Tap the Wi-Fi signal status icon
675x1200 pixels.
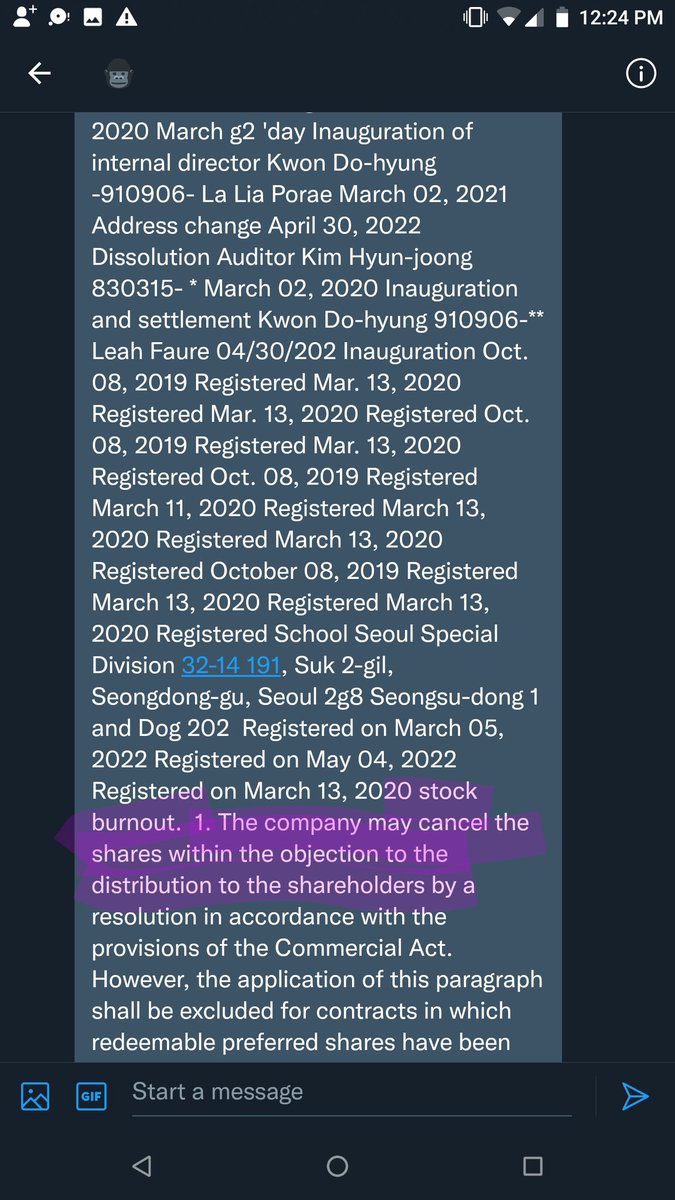510,17
